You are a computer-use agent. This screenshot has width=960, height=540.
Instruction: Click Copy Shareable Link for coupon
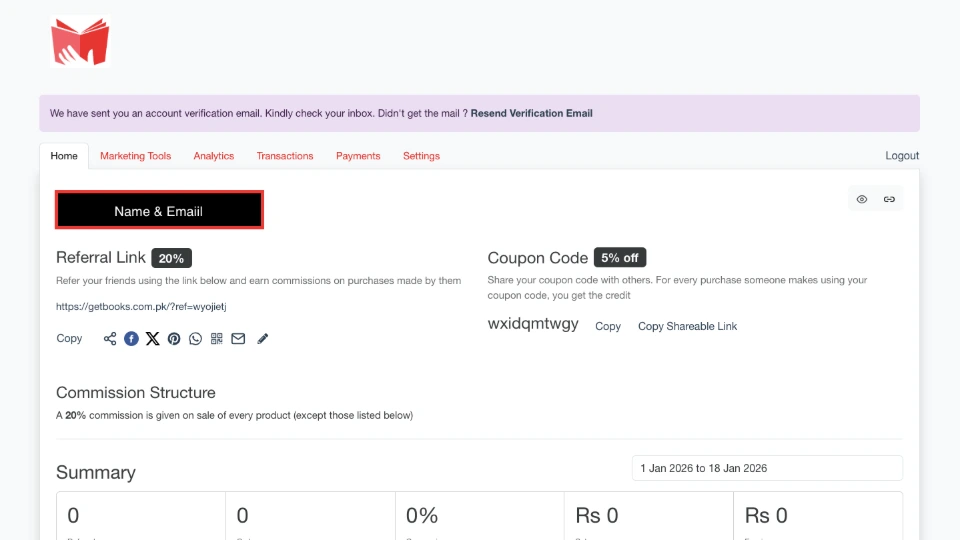(687, 326)
